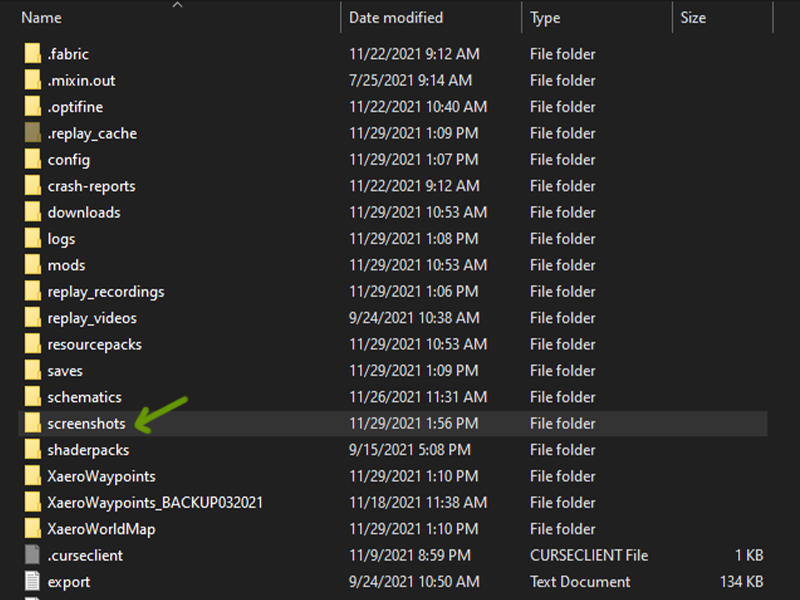Click the screenshots folder icon
The width and height of the screenshot is (800, 600).
[x=31, y=423]
